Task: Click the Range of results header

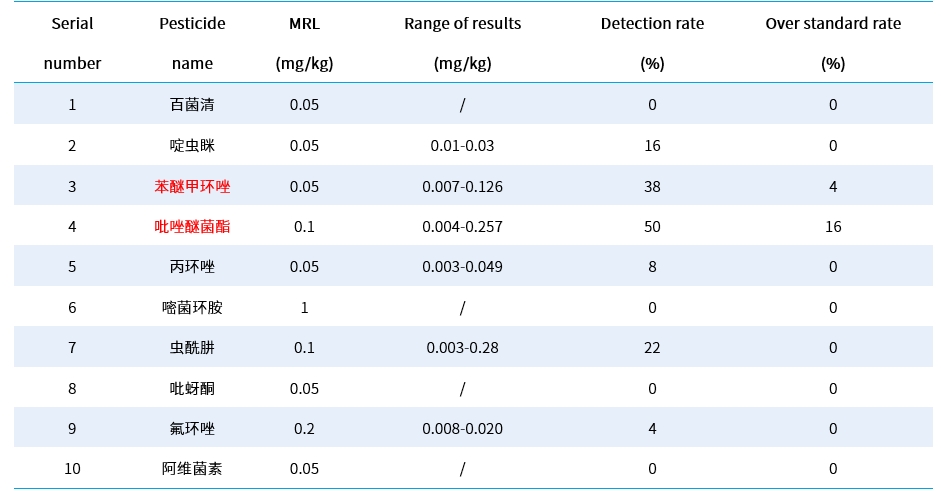Action: pyautogui.click(x=462, y=43)
